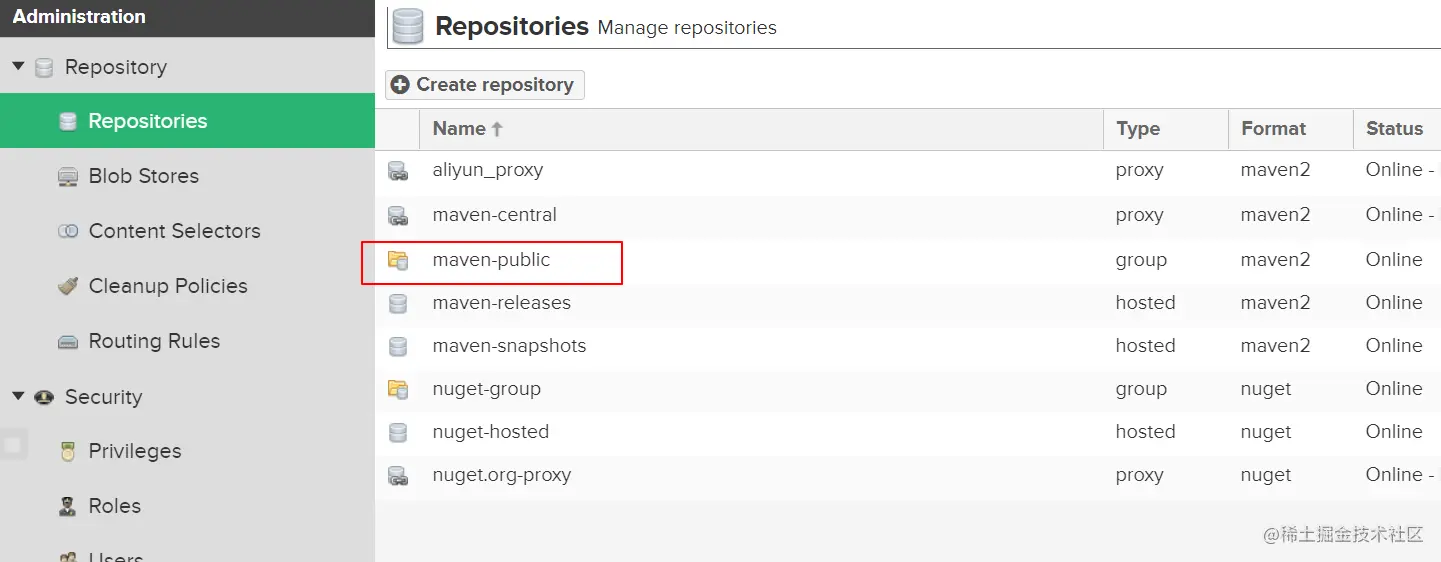Click the Cleanup Policies broom icon

pos(68,287)
